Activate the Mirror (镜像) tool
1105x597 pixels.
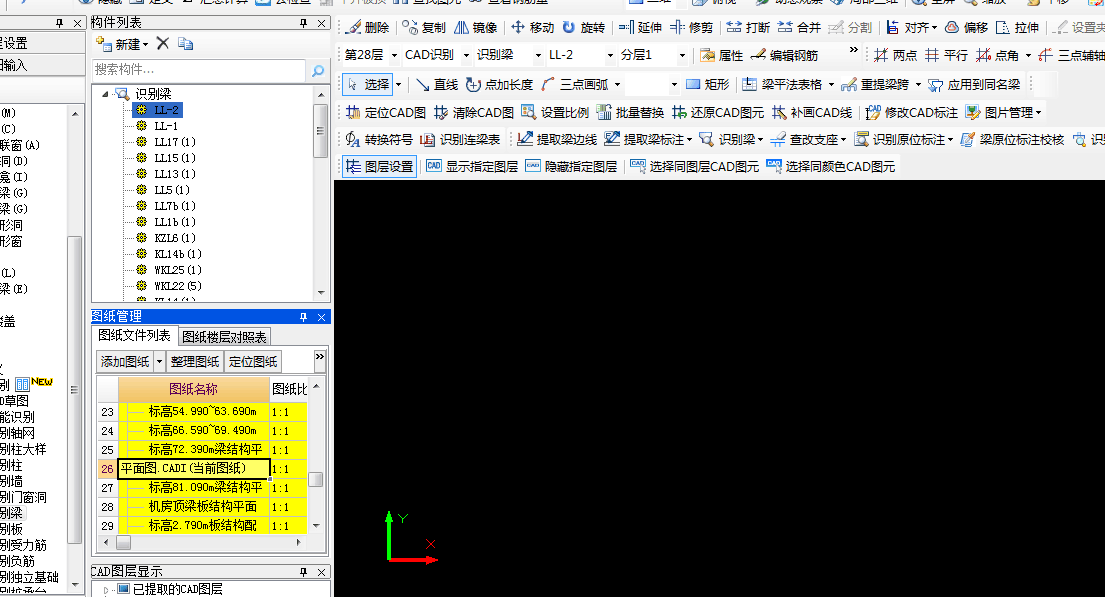click(476, 27)
